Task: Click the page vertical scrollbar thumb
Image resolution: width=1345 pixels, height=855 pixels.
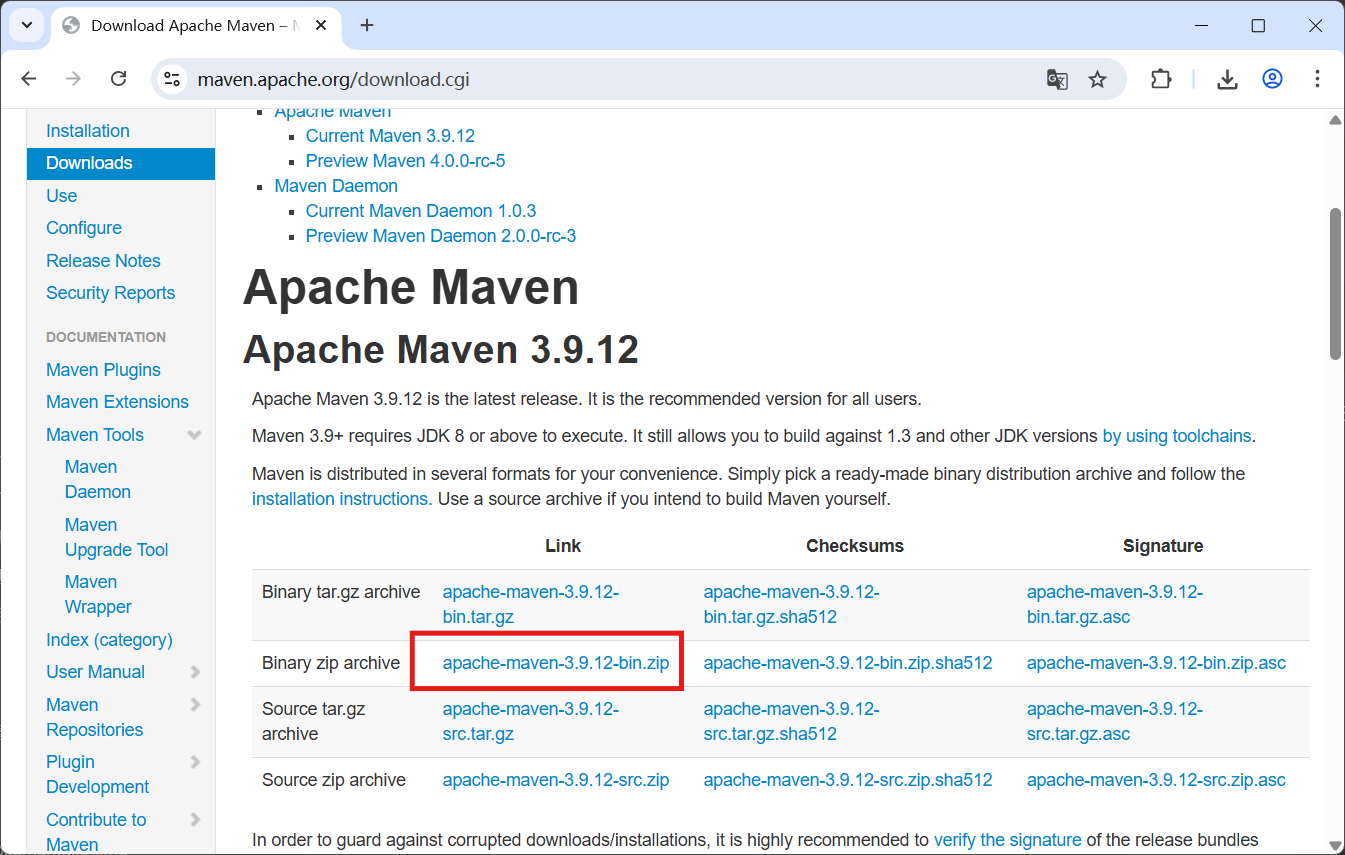Action: (1335, 283)
